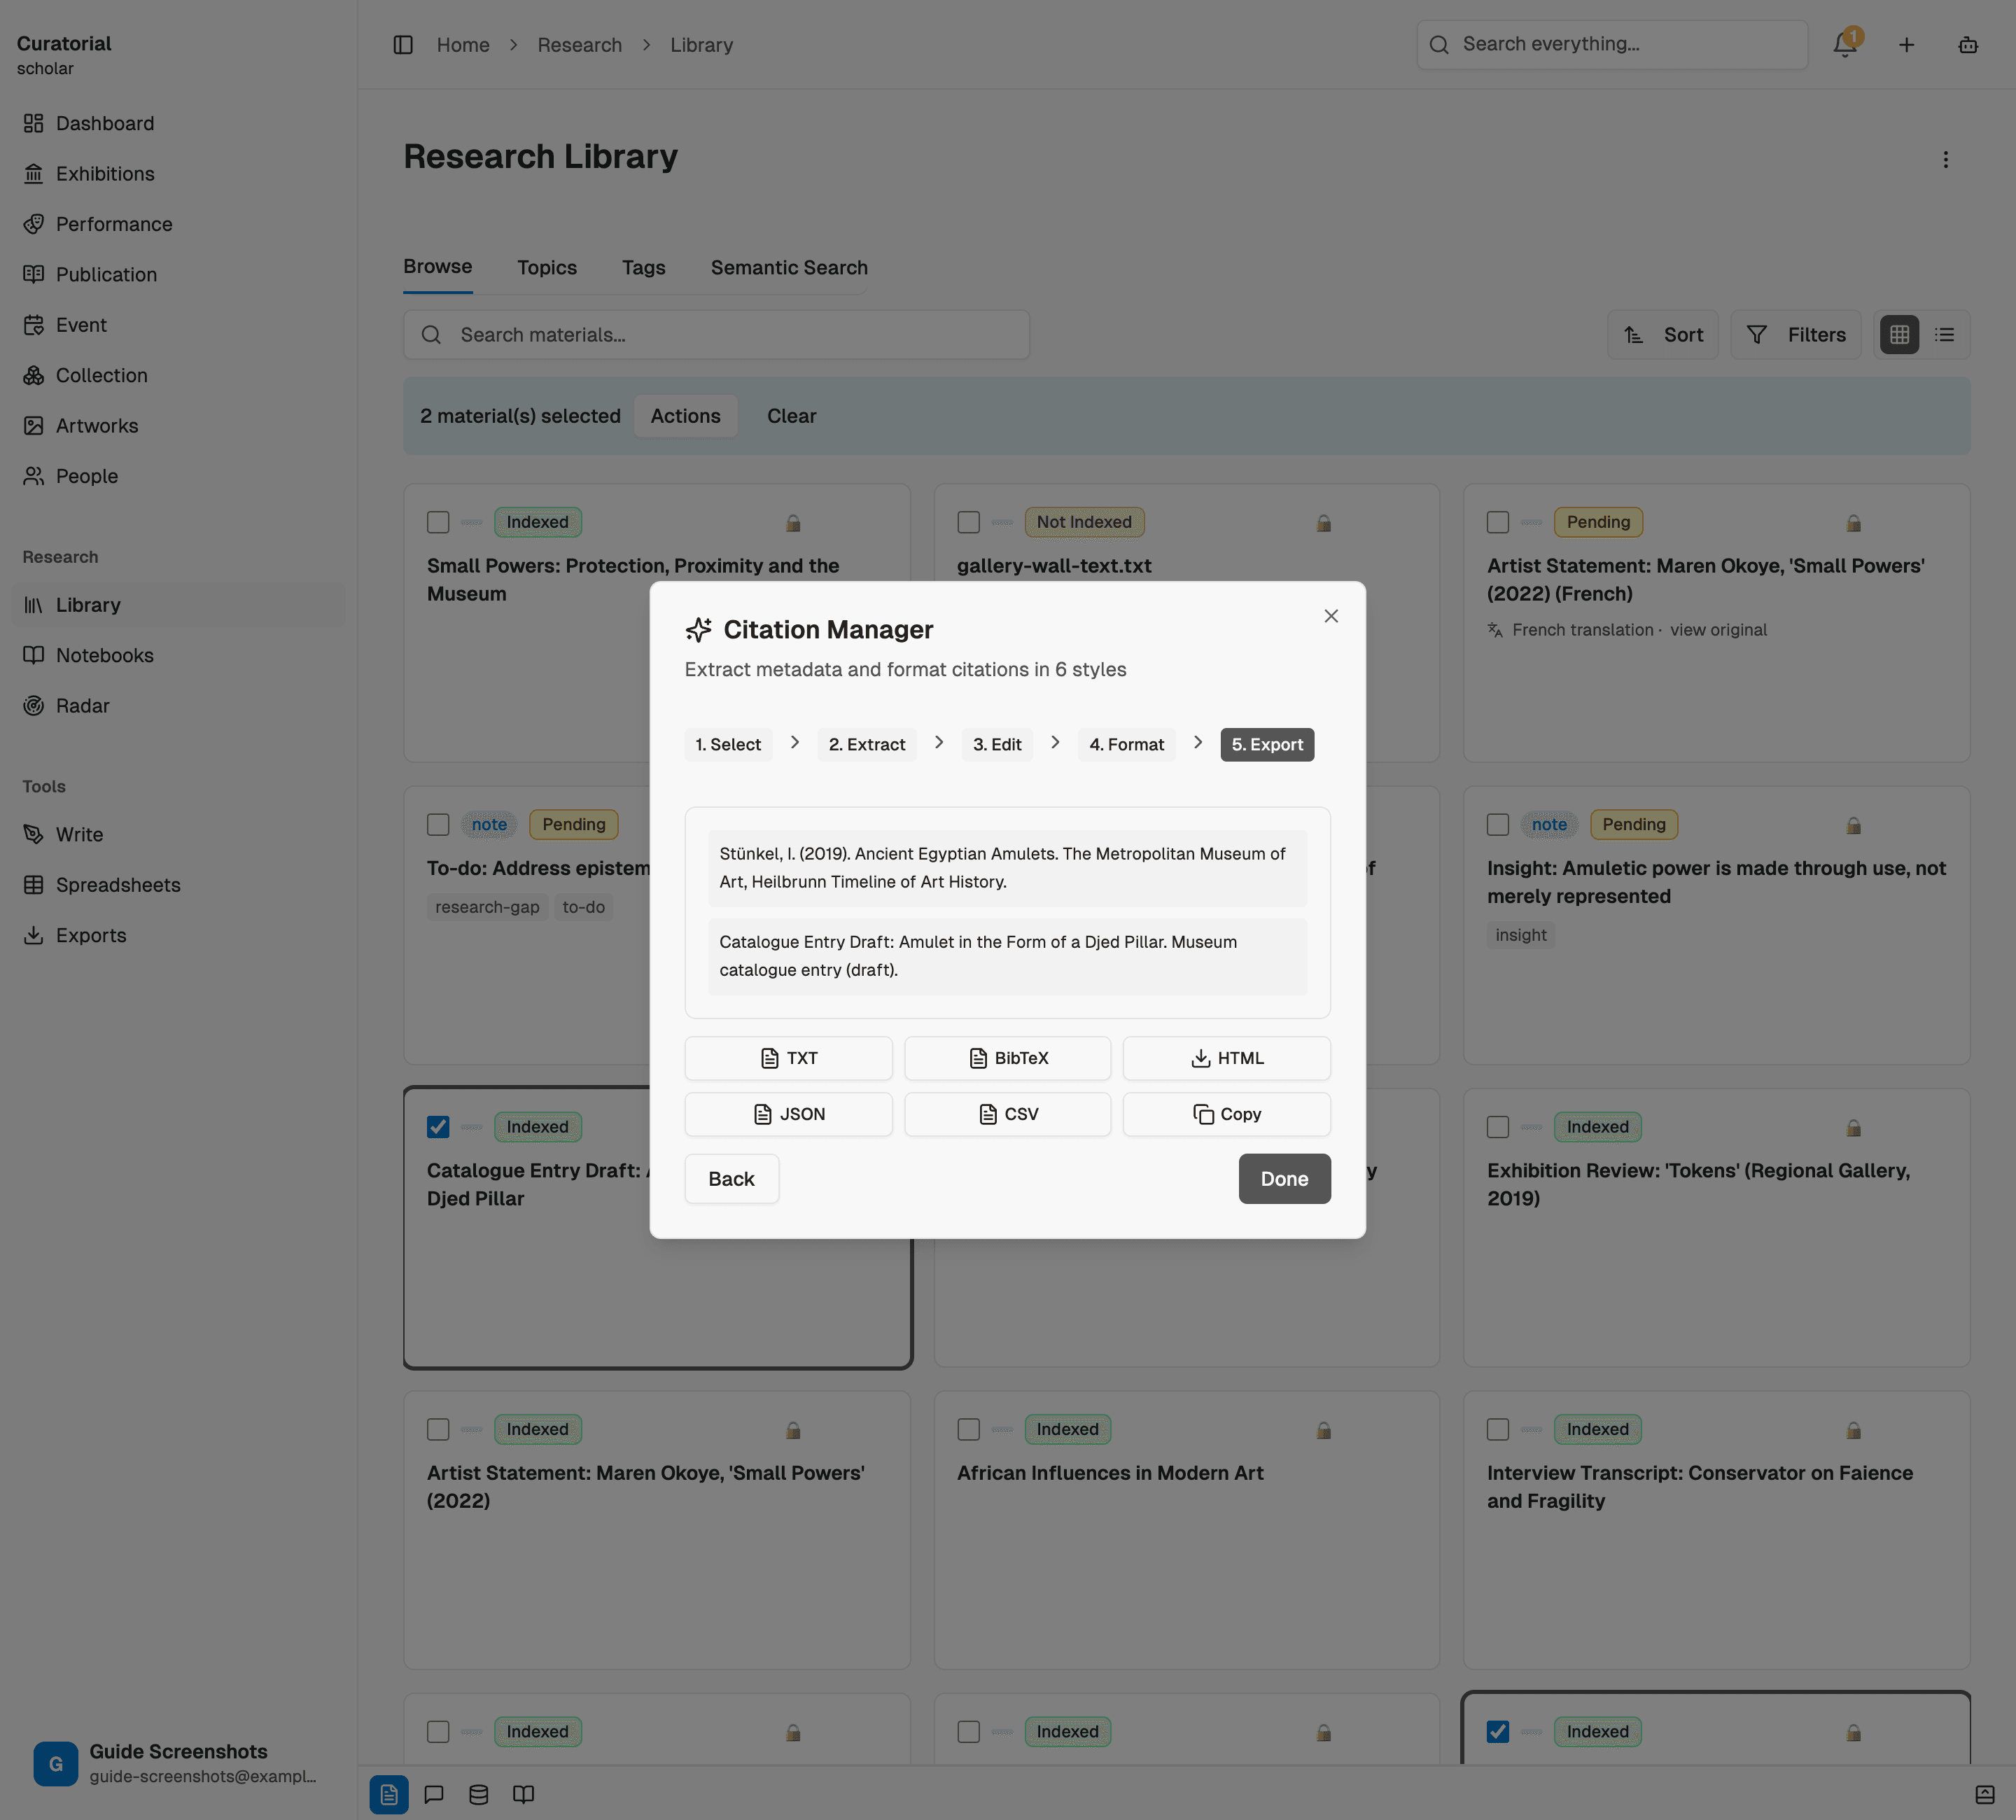This screenshot has height=1820, width=2016.
Task: Tick checkbox for Small Powers: Protection card
Action: (438, 522)
